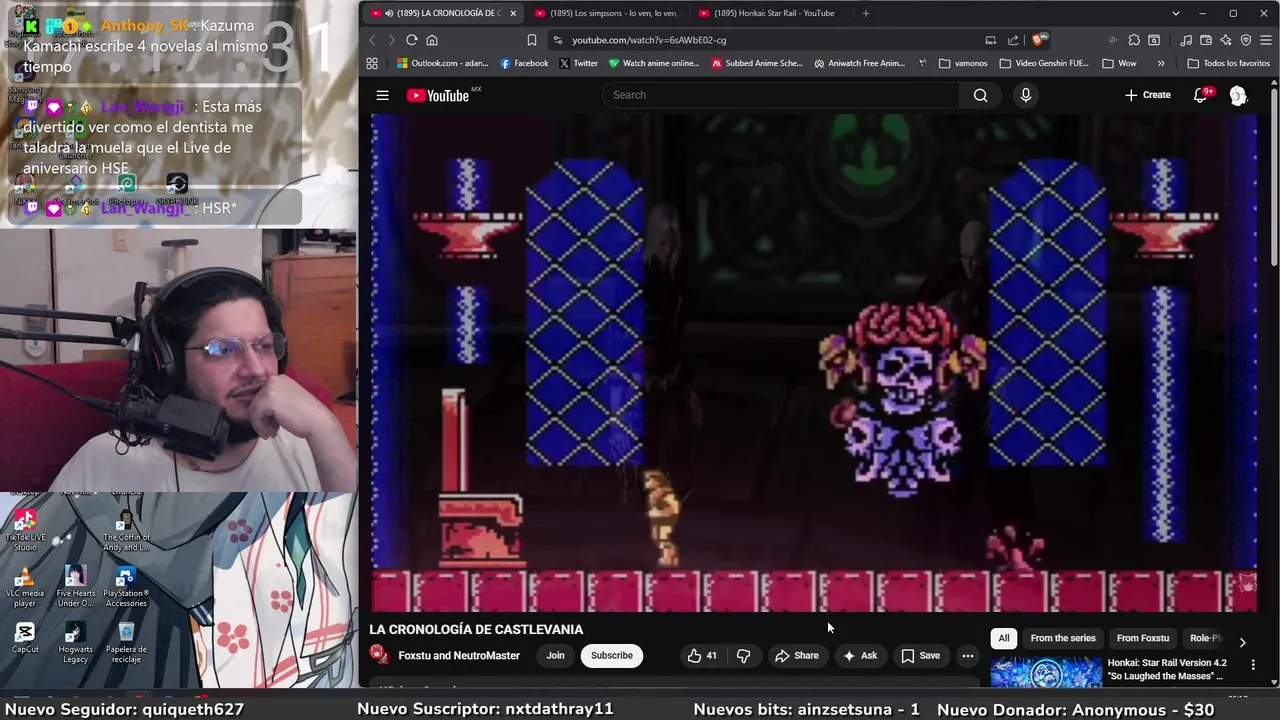Open the Video Genshin bookmarks folder
Viewport: 1280px width, 720px height.
(x=1044, y=63)
